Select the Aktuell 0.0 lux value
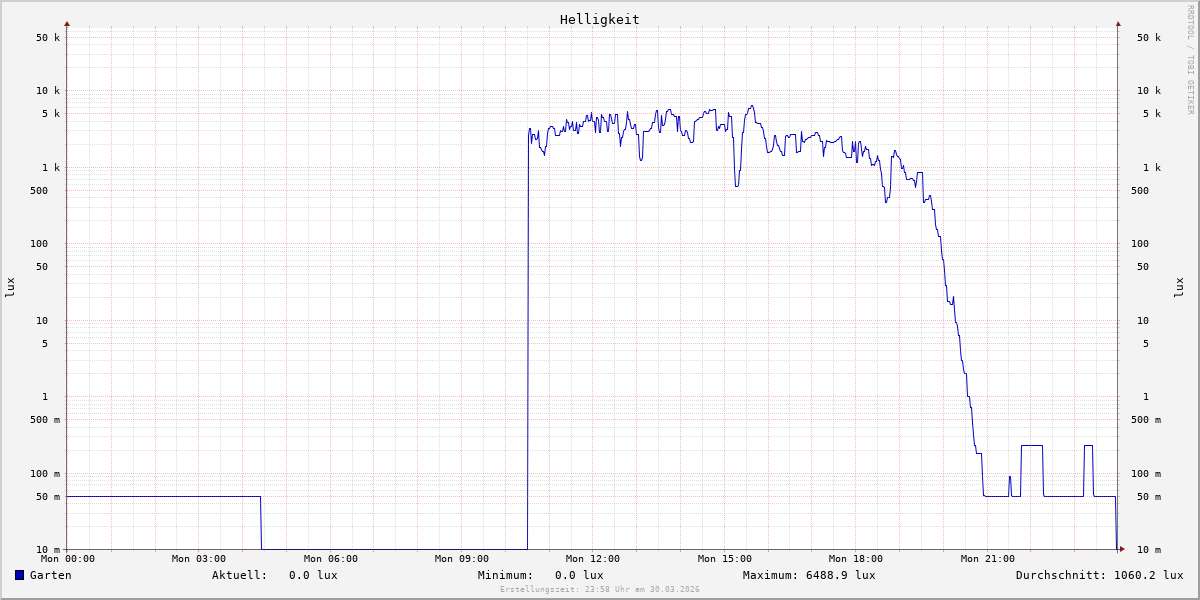 pyautogui.click(x=313, y=575)
